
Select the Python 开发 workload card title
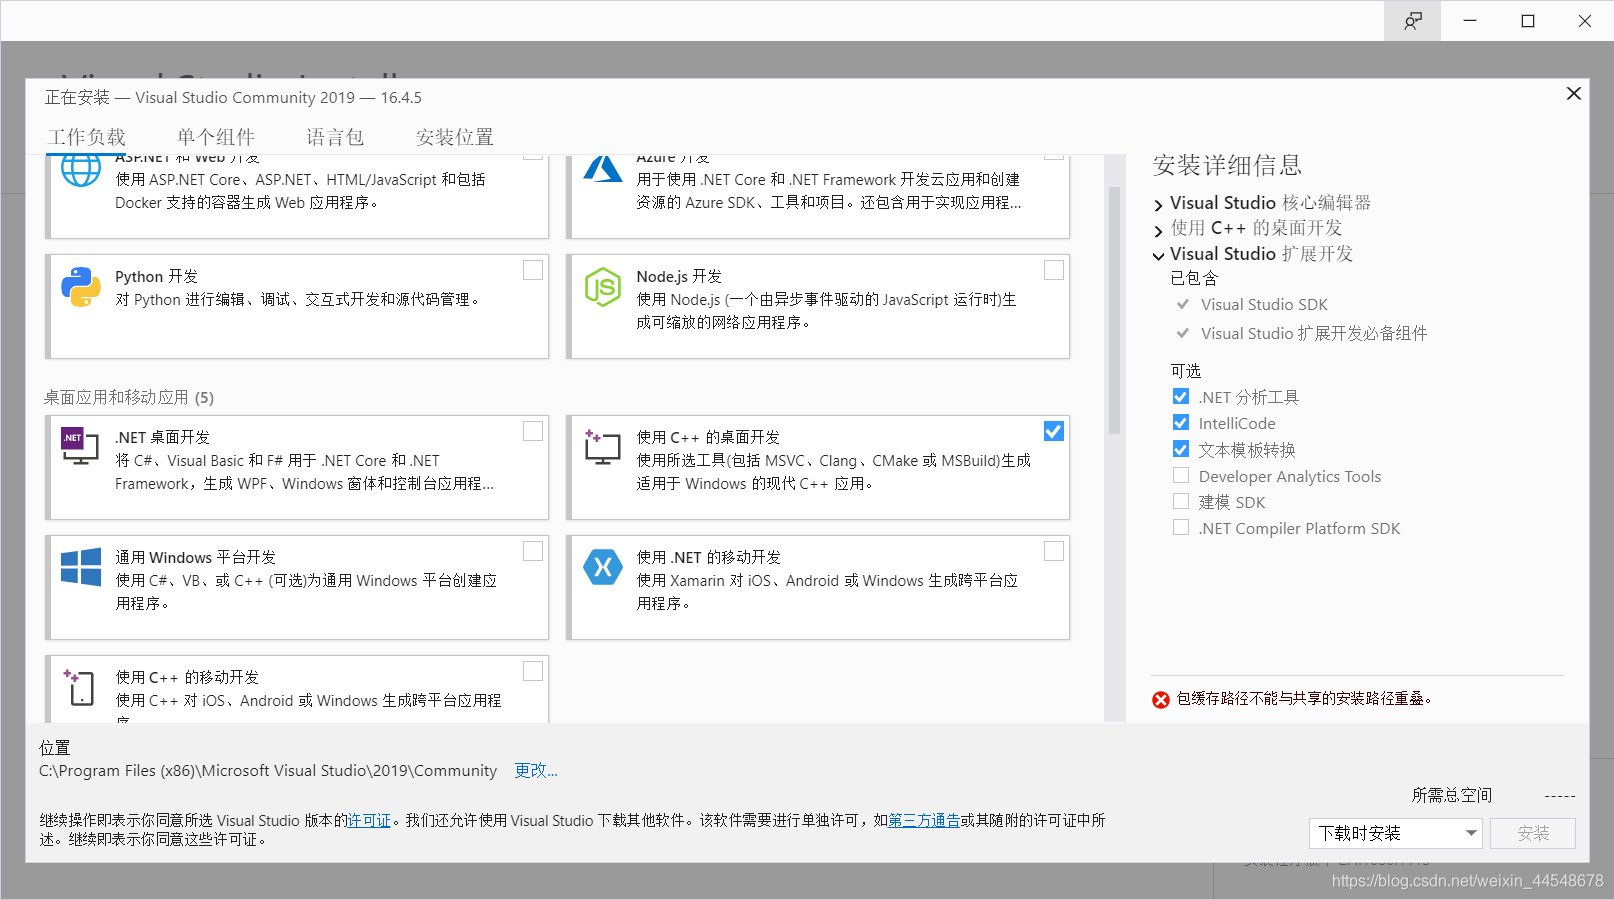[157, 276]
